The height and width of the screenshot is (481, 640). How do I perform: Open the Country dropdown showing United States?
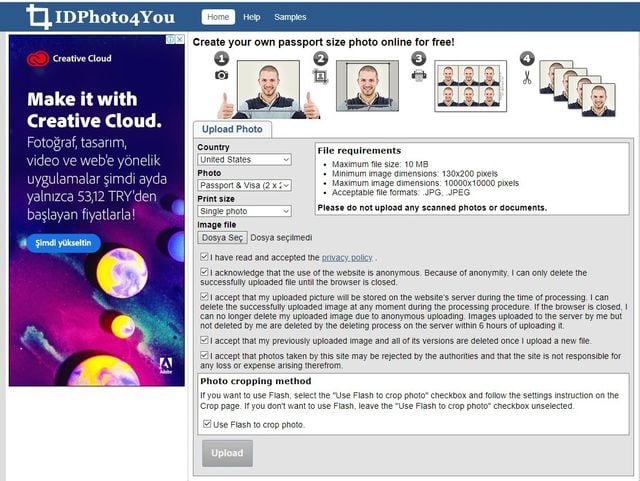coord(244,160)
